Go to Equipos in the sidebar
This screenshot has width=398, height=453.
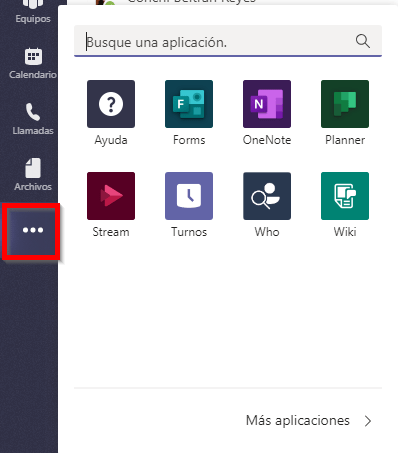point(33,12)
